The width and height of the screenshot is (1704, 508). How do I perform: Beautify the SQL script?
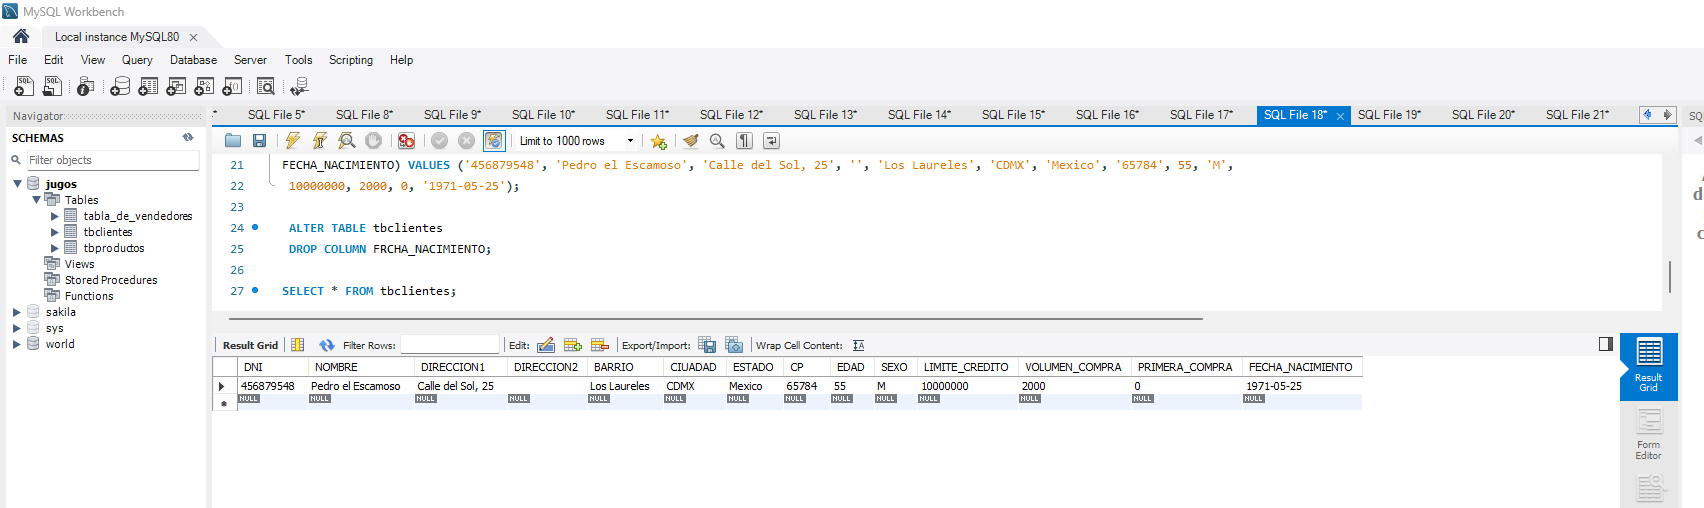[x=690, y=141]
